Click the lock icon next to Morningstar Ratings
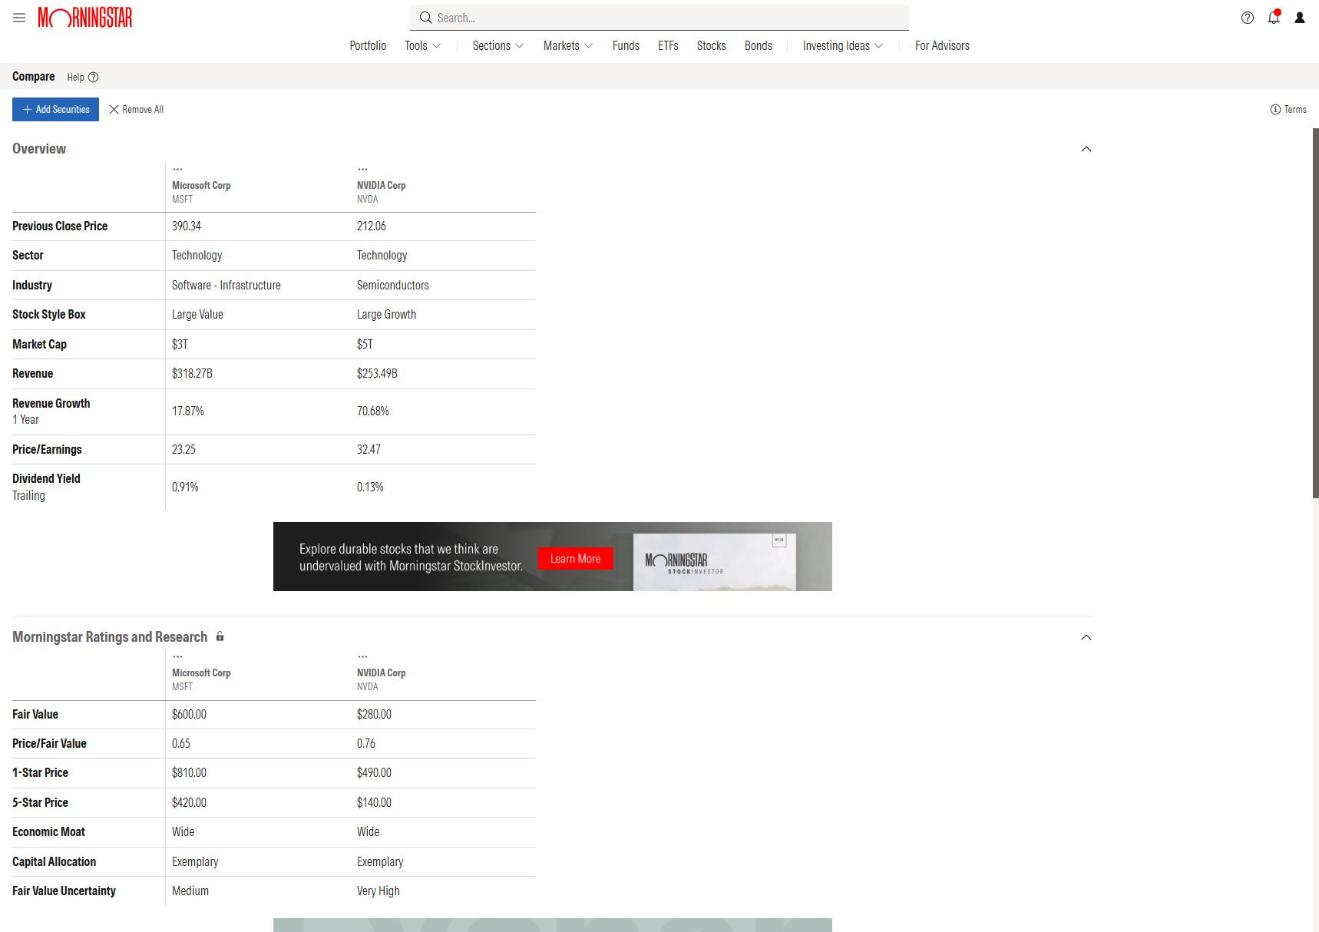This screenshot has width=1319, height=932. 220,636
